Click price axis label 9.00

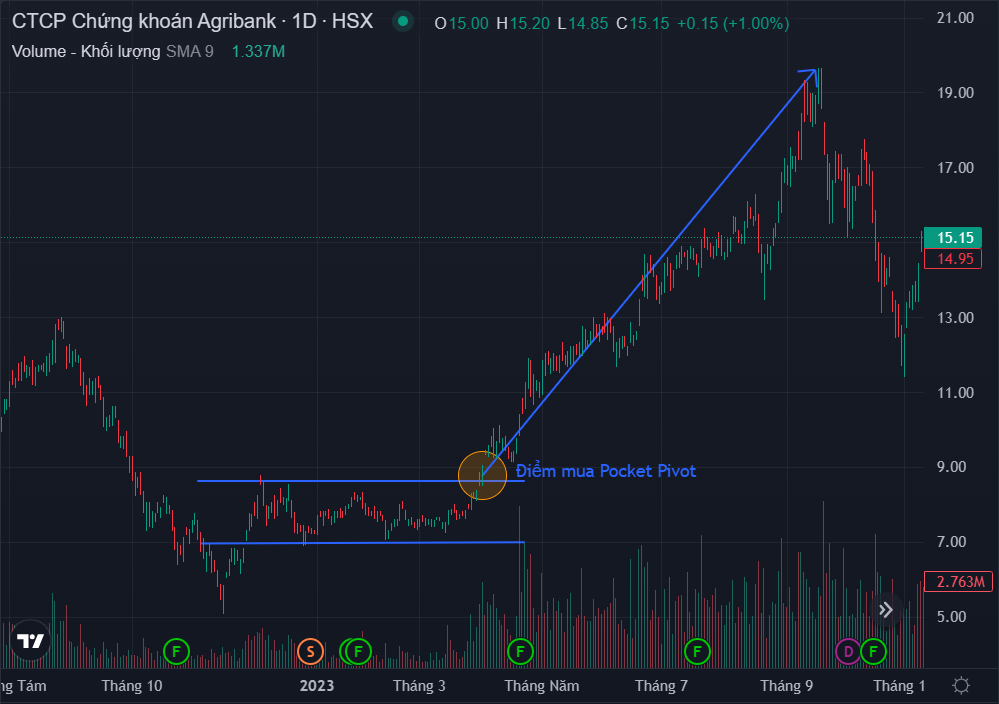(951, 467)
